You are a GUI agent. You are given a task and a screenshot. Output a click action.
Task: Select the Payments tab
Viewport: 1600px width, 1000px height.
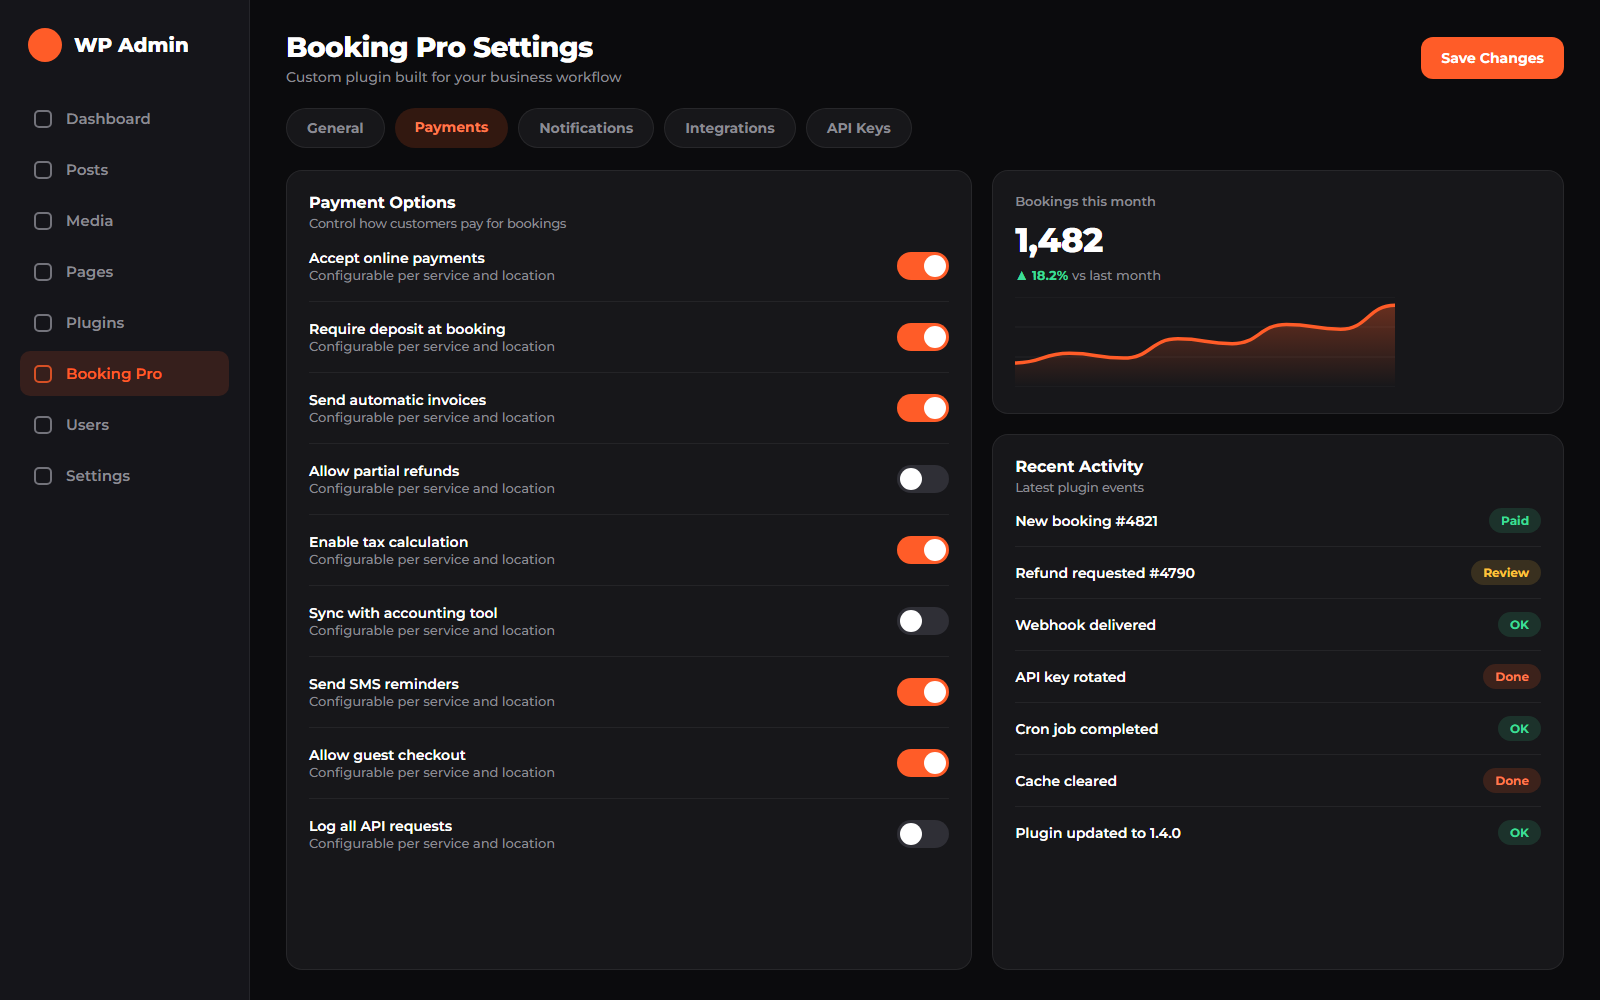click(451, 128)
